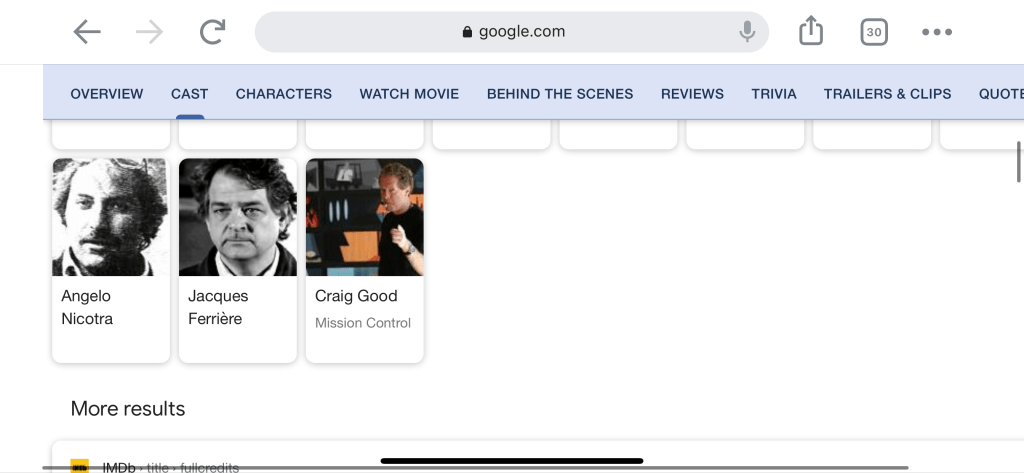Switch to the Overview tab
The image size is (1024, 473).
[107, 94]
